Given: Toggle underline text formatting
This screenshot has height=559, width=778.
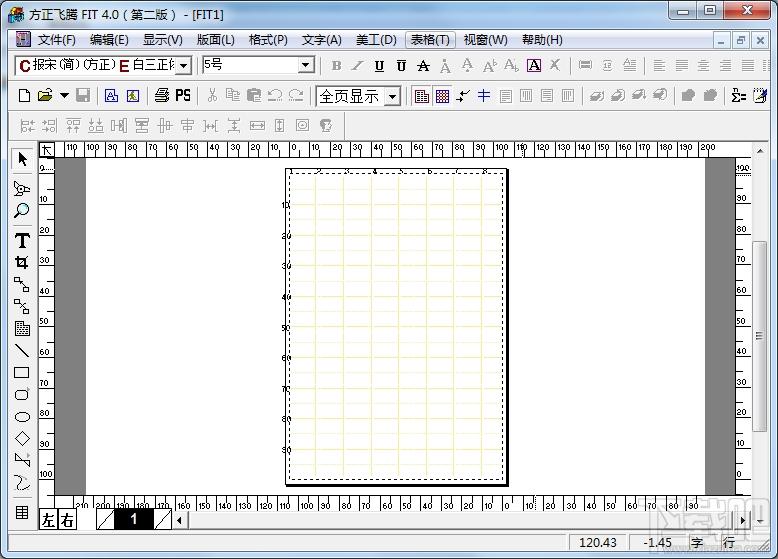Looking at the screenshot, I should (380, 65).
